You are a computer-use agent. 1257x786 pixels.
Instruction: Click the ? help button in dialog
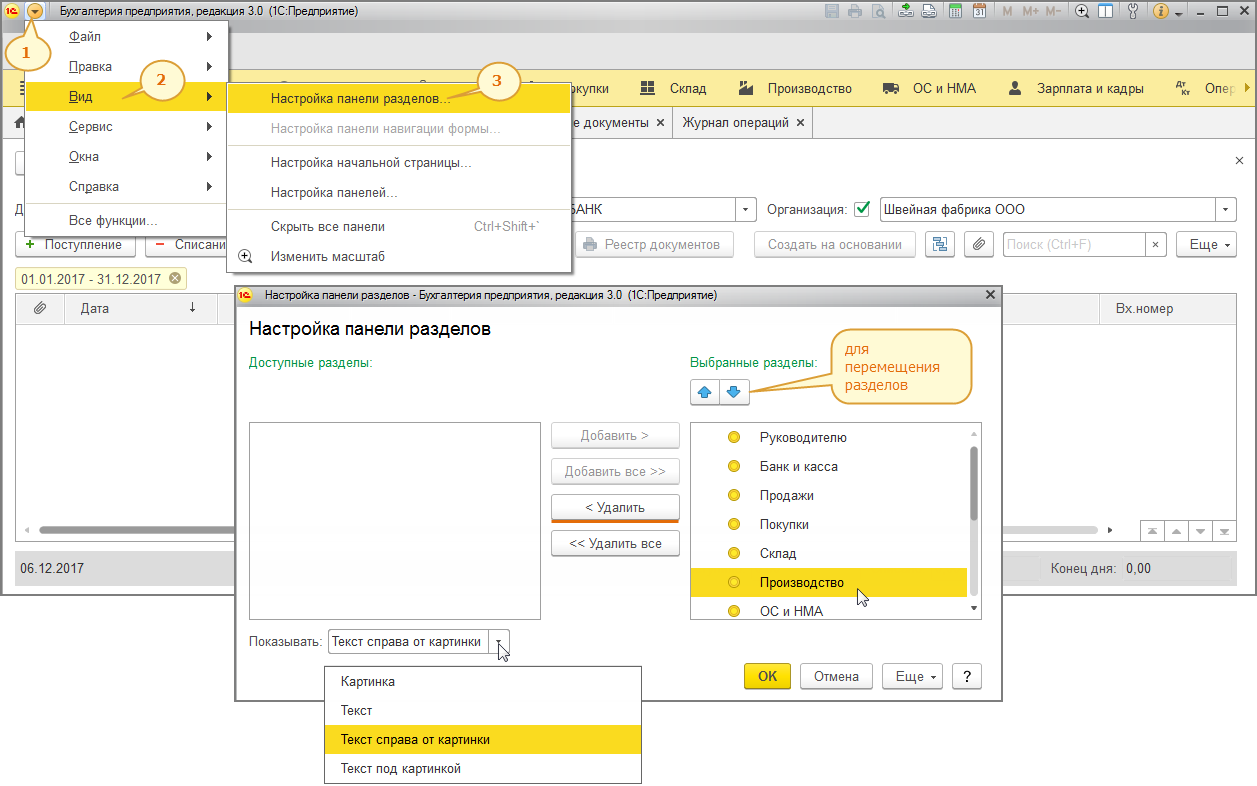tap(967, 676)
